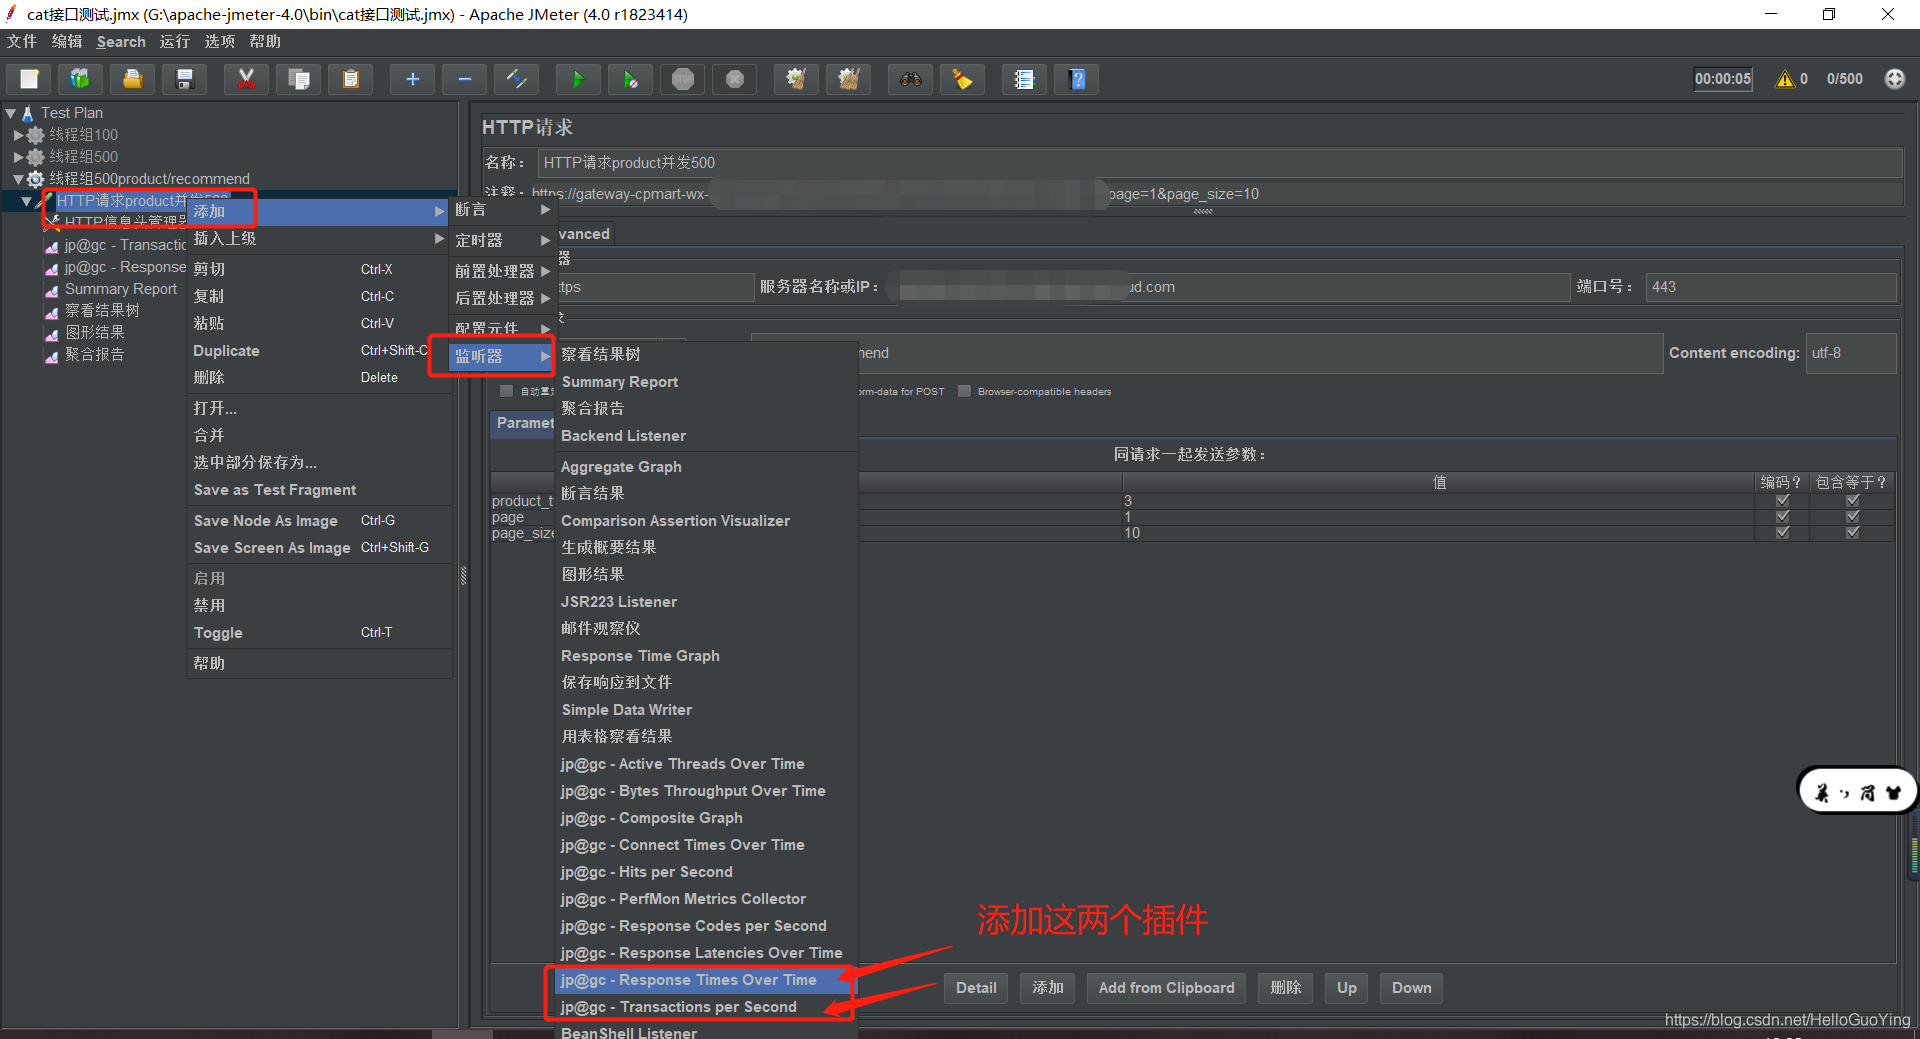Choose Duplicate in context menu
Viewport: 1920px width, 1039px height.
318,351
